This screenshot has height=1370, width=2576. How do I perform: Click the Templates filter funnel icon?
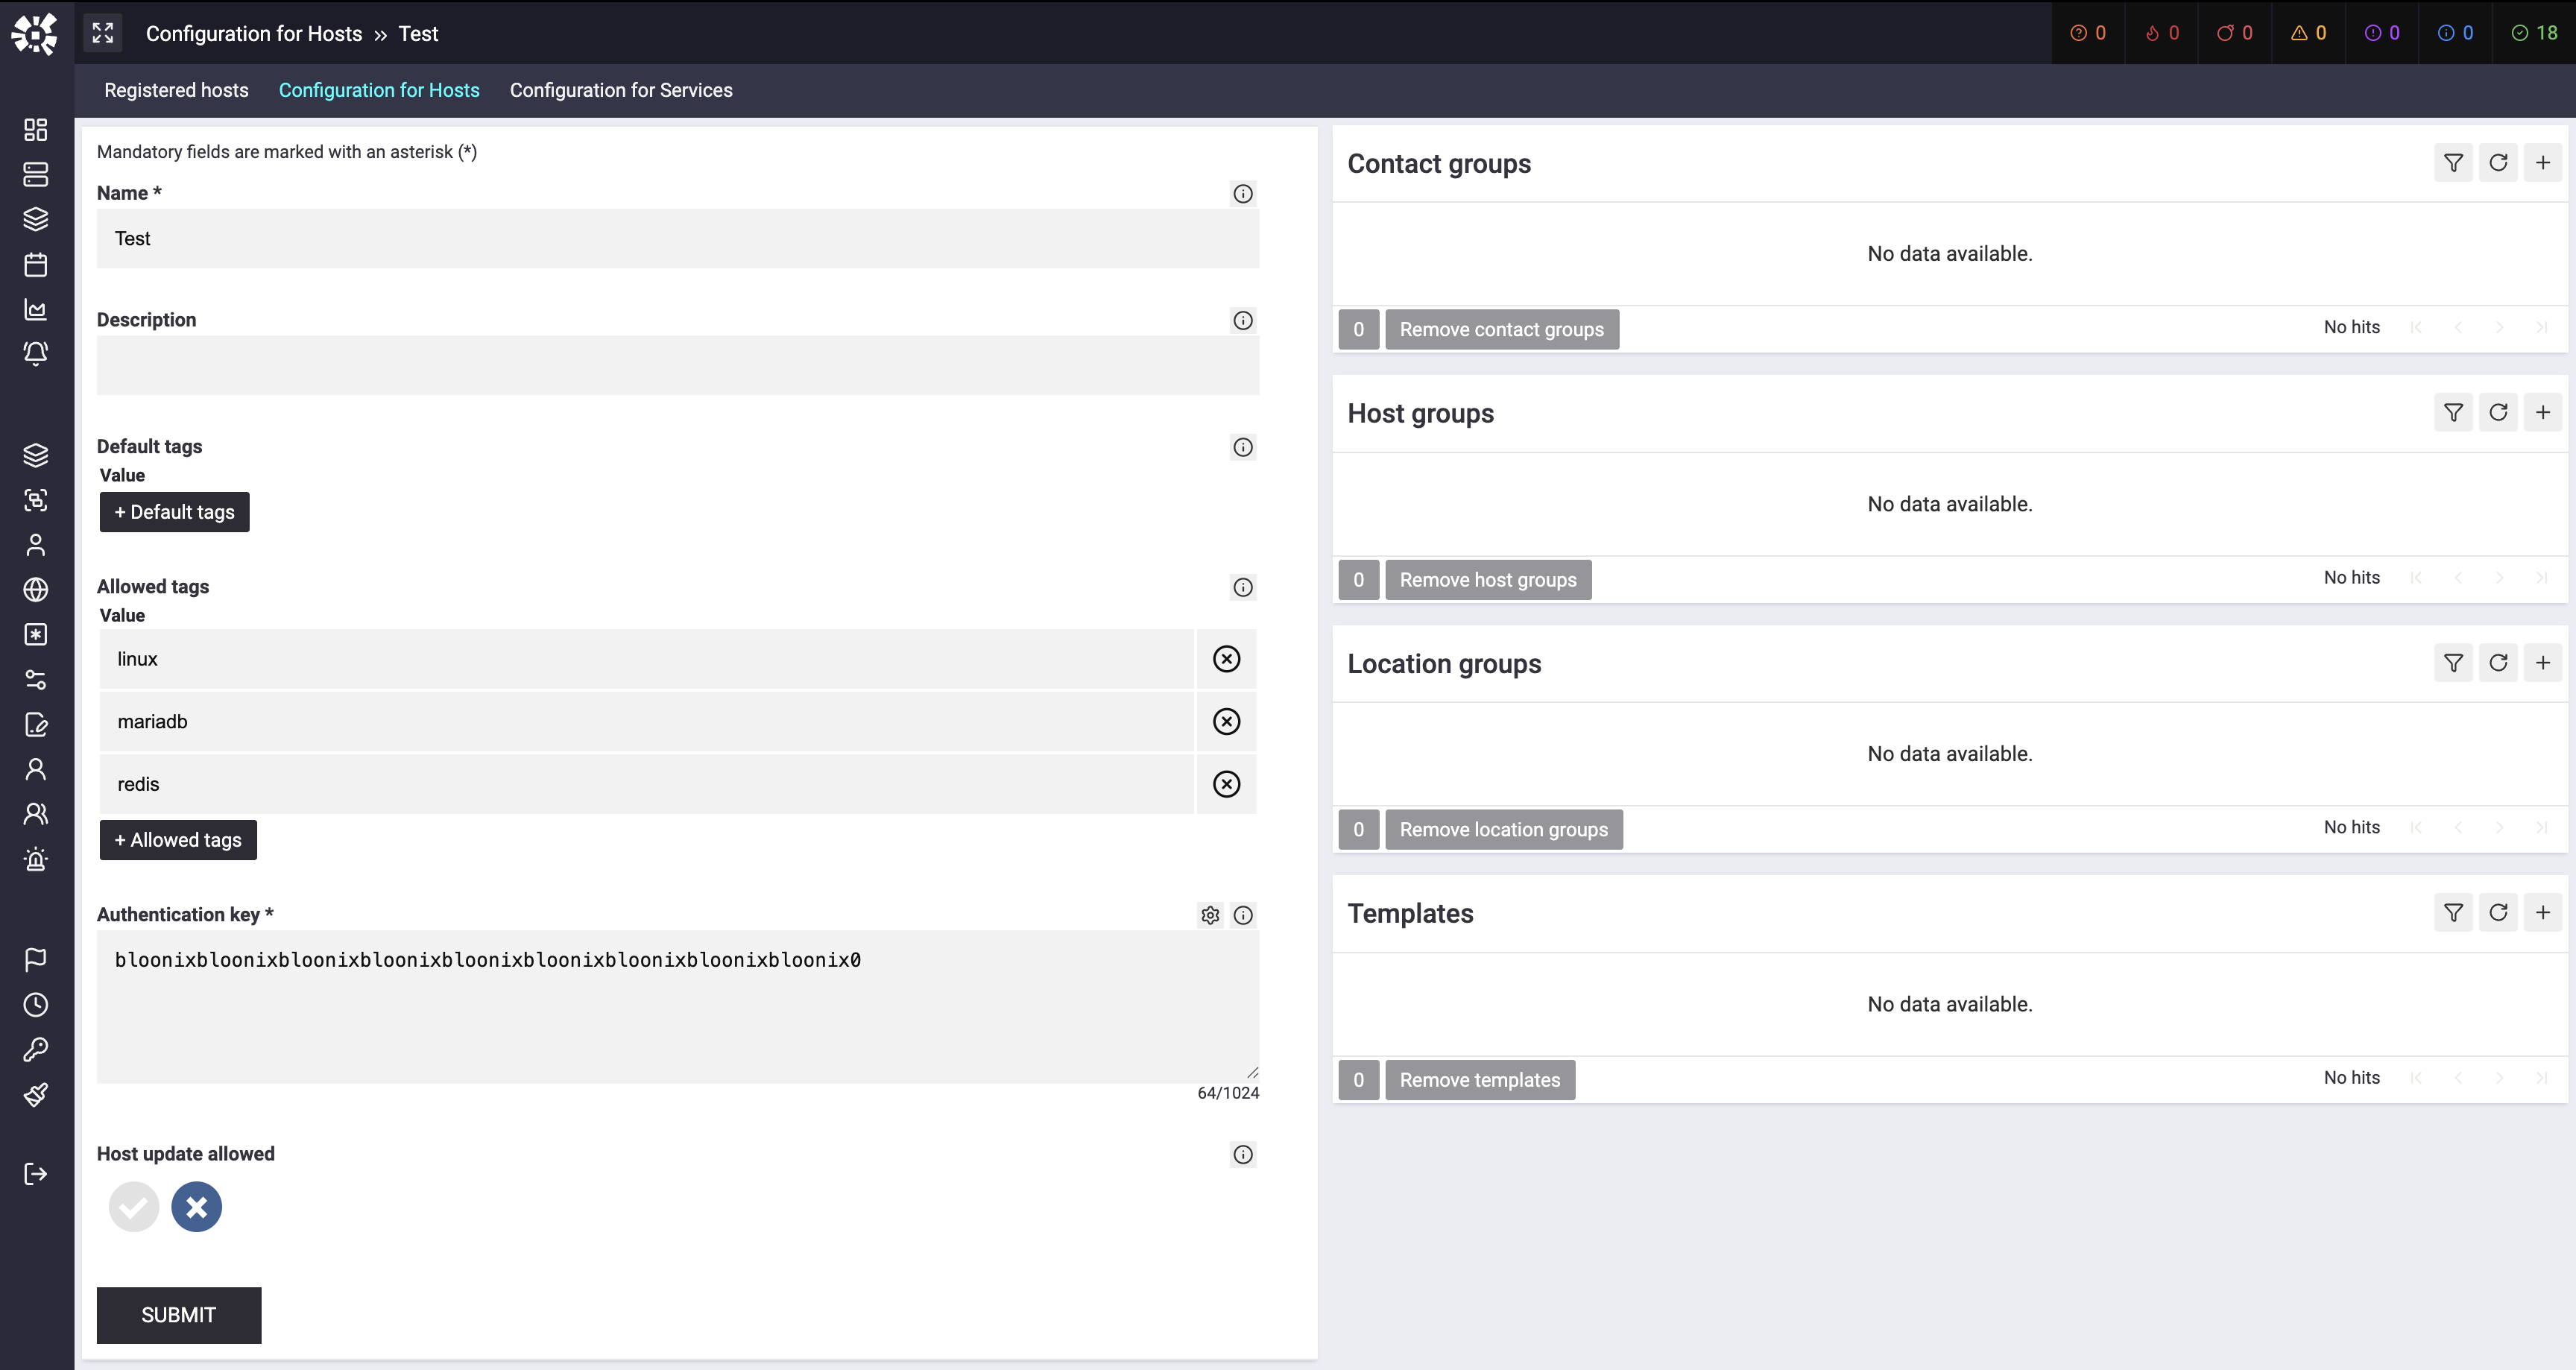click(2453, 913)
